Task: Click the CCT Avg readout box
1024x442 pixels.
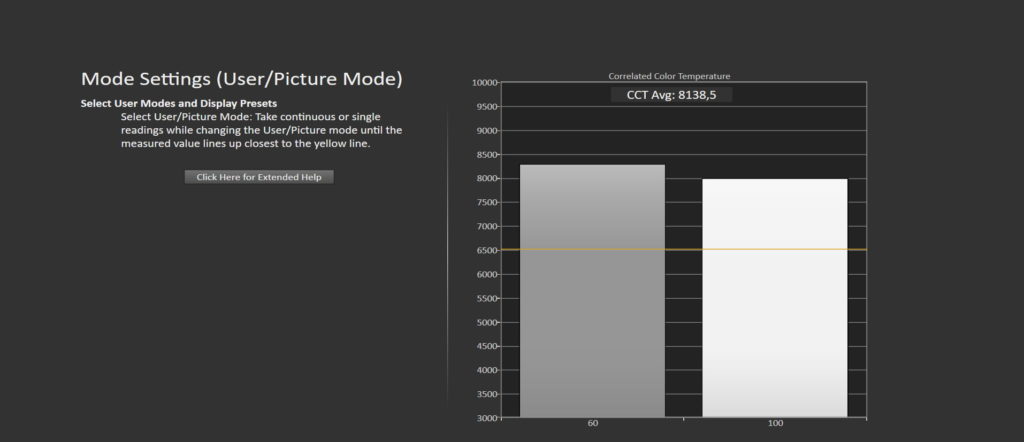Action: 672,95
